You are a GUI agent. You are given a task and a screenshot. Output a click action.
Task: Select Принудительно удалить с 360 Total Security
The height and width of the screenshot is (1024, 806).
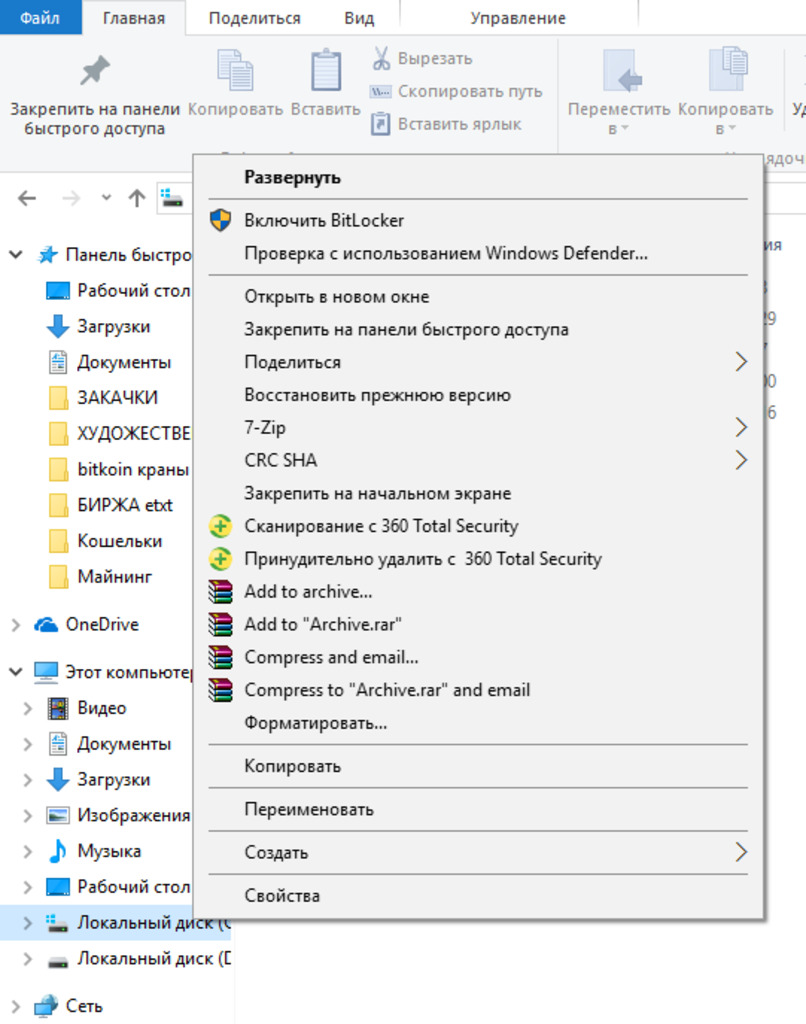point(478,559)
